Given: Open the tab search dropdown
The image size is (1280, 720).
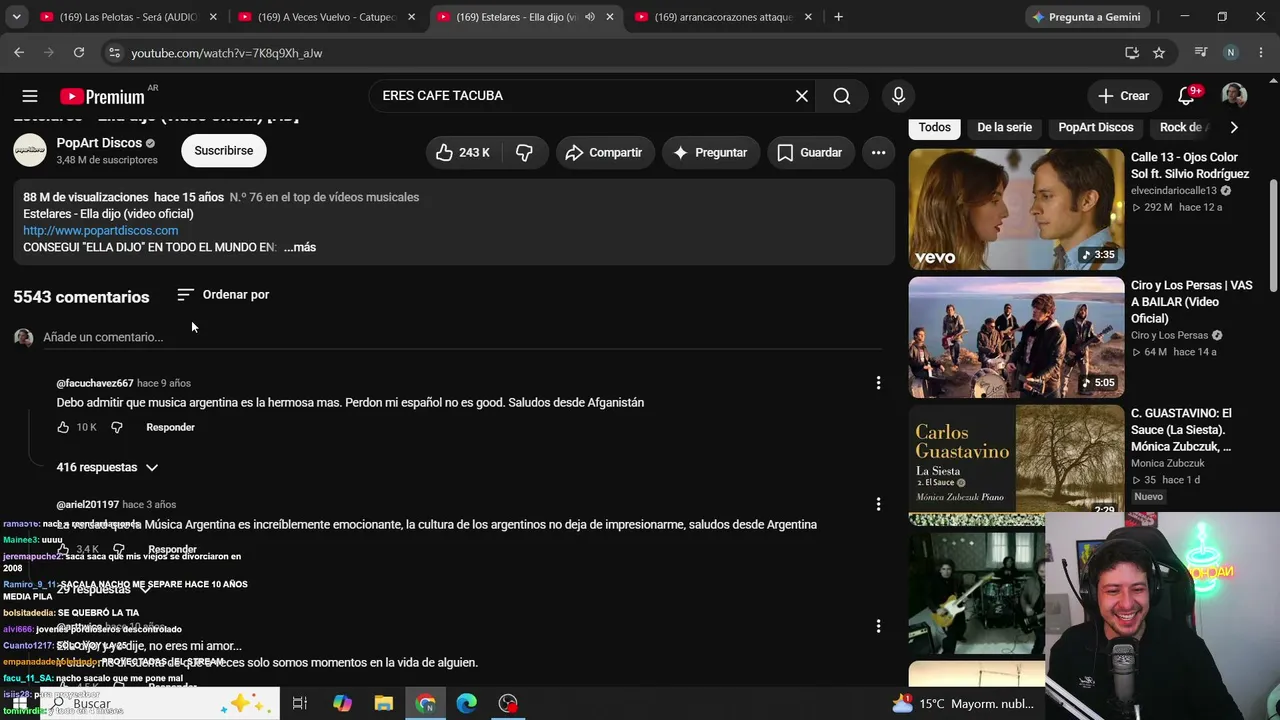Looking at the screenshot, I should click(x=16, y=17).
